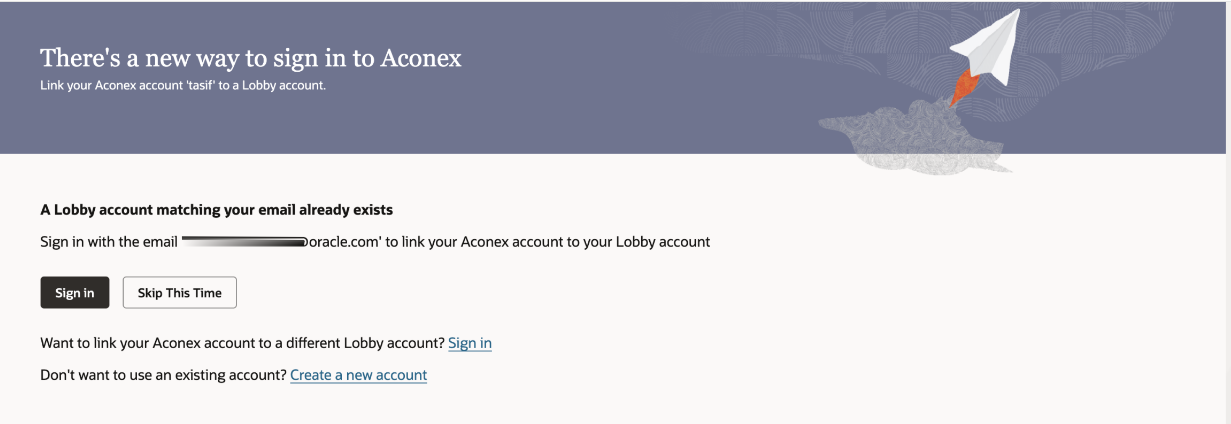Click the dark Sign in button

[x=75, y=293]
